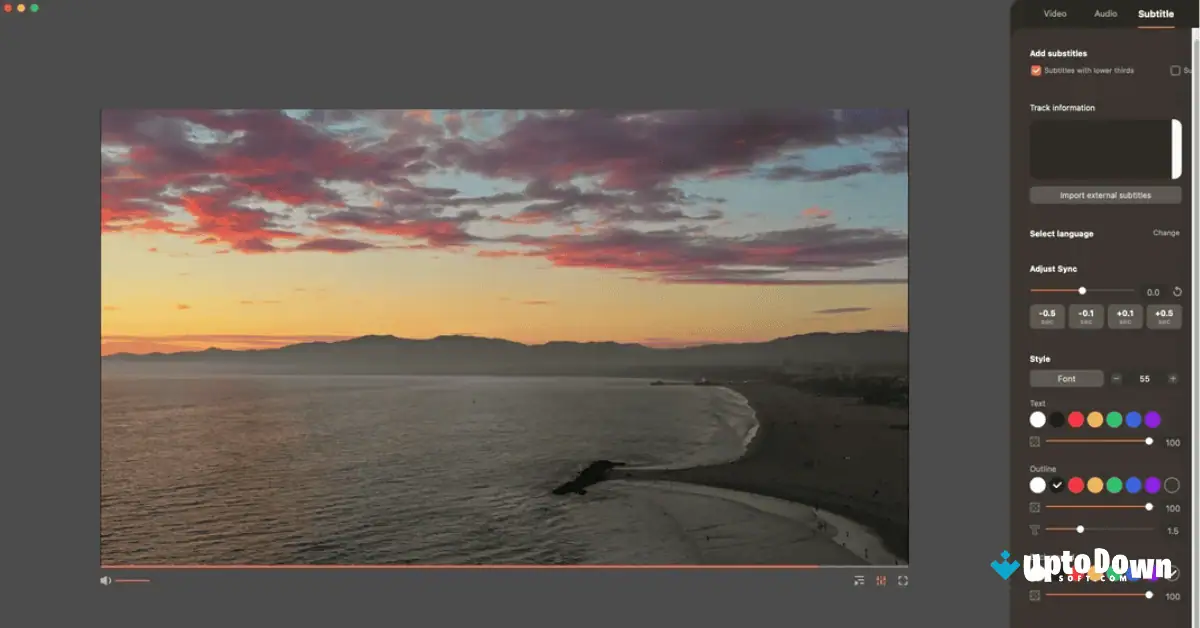Screen dimensions: 1200x628
Task: Switch to the Audio tab
Action: [x=1105, y=14]
